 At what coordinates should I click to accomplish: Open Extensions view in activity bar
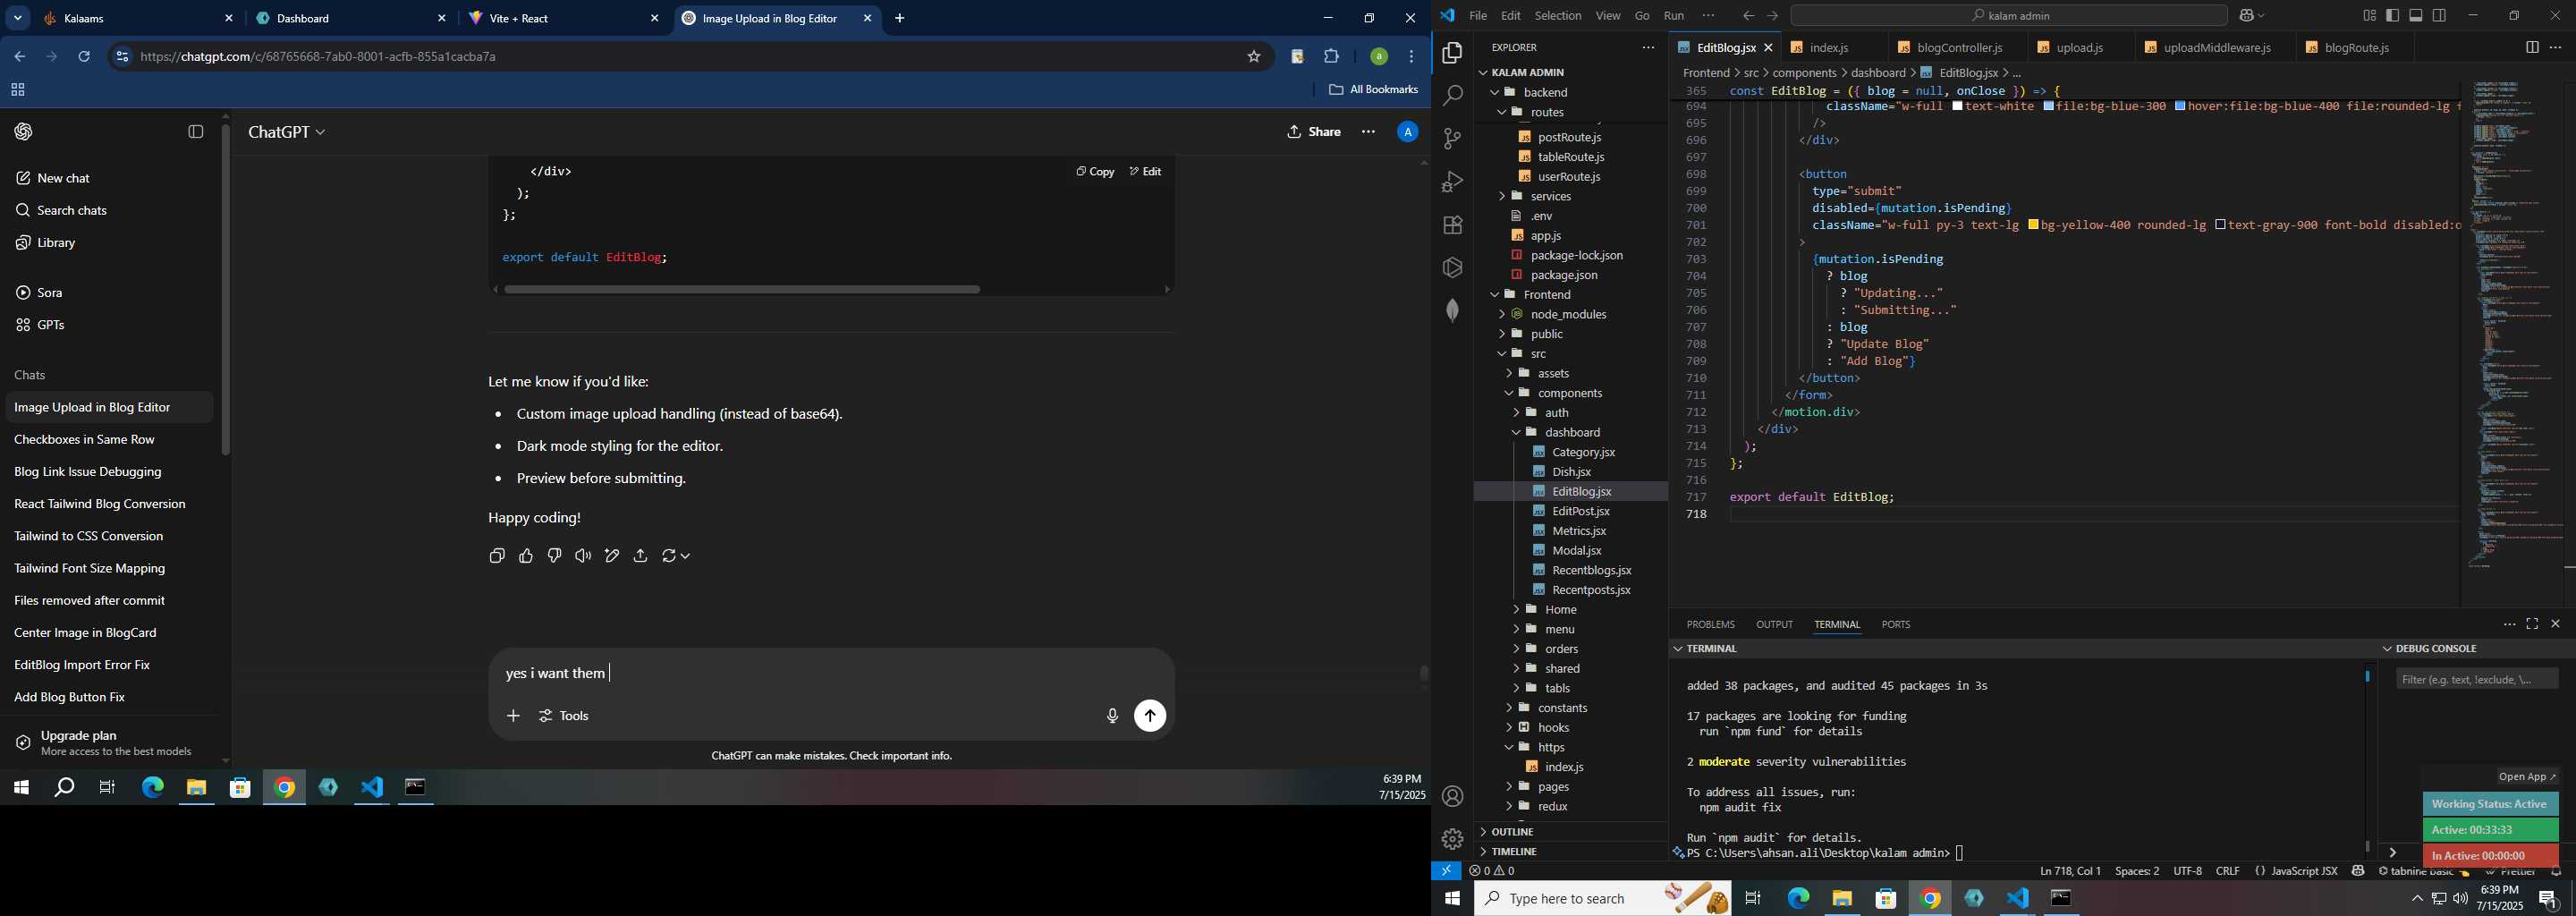pos(1452,225)
